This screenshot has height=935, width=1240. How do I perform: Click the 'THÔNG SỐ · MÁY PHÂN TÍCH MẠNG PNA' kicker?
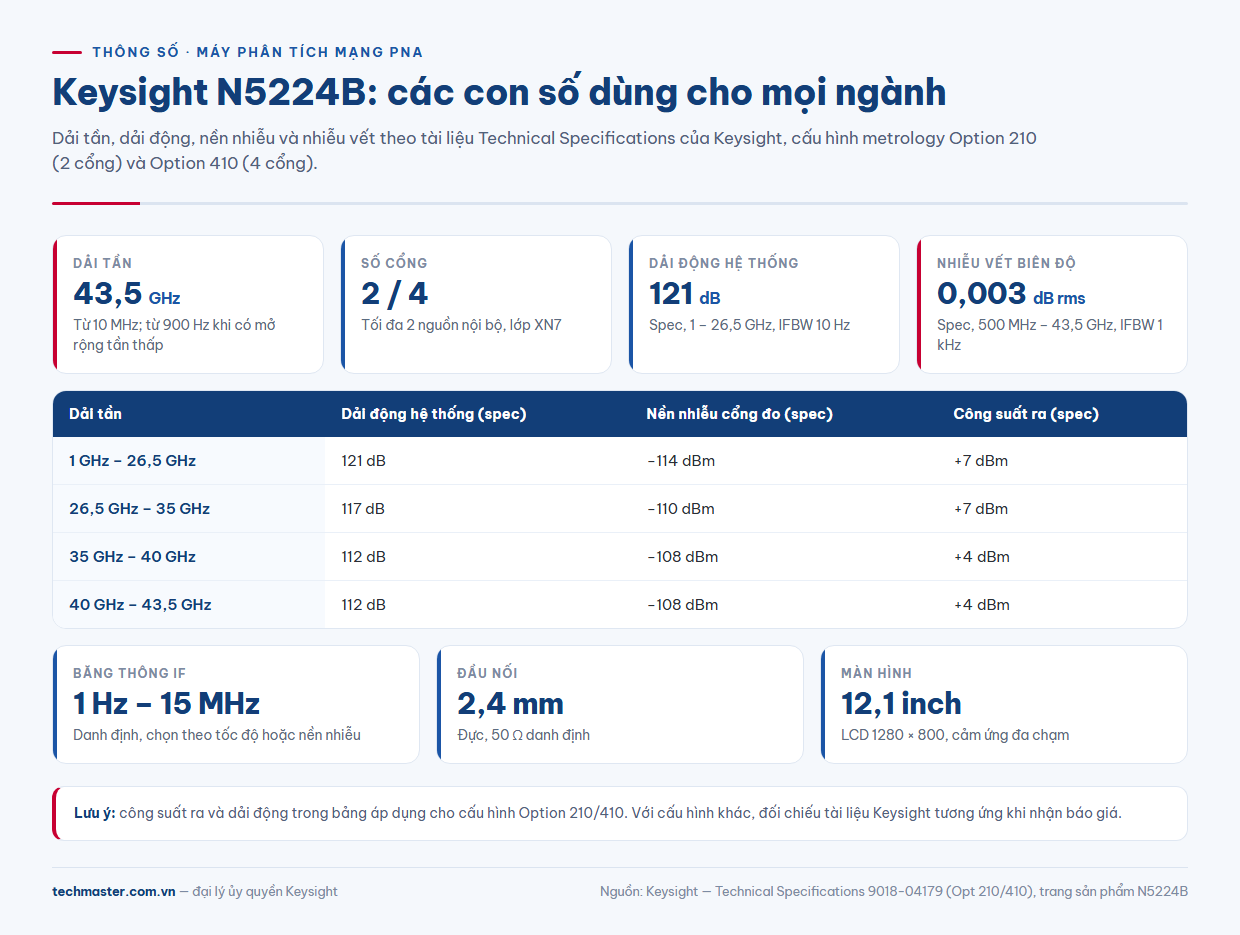coord(257,52)
